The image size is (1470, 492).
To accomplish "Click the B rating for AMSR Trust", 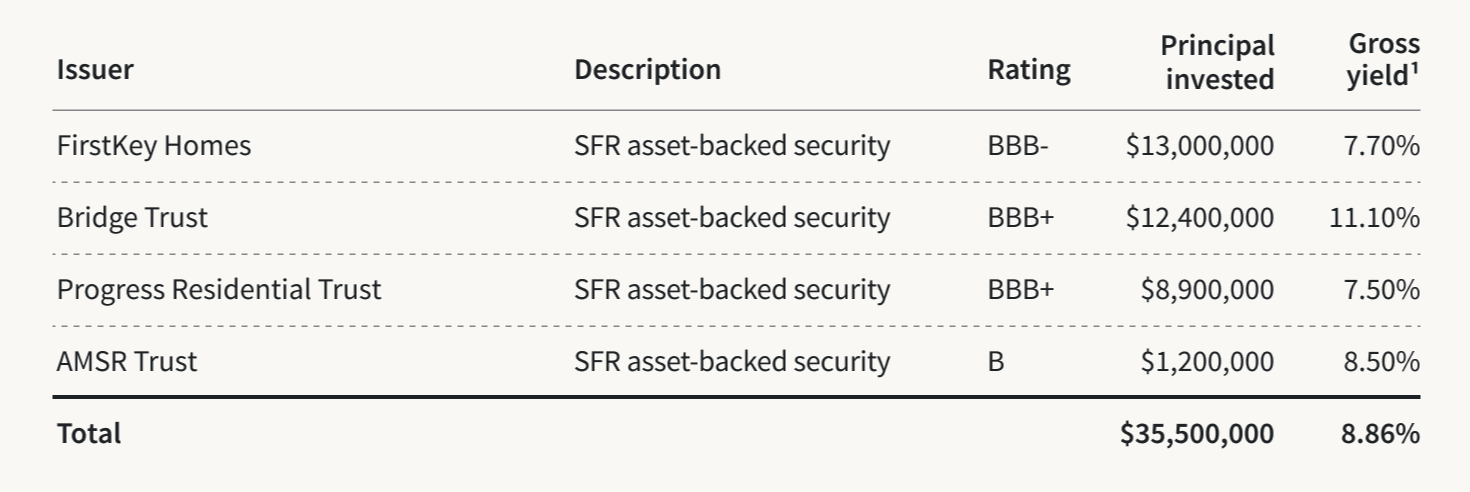I will (995, 362).
